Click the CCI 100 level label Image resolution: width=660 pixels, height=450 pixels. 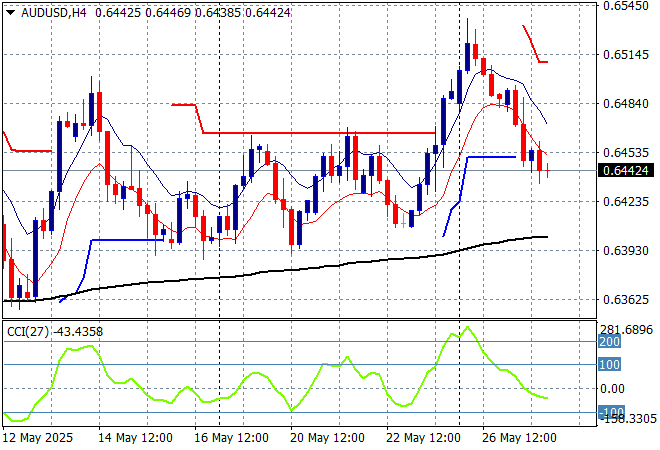pos(609,365)
